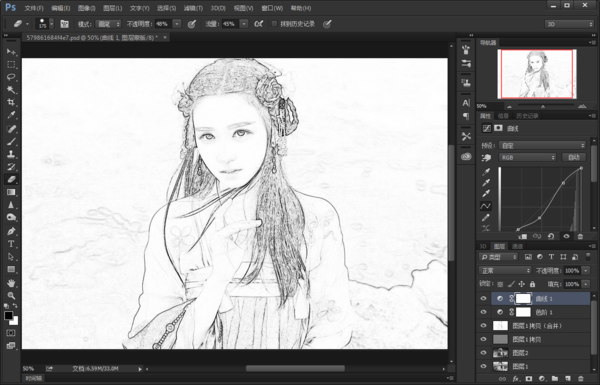The image size is (600, 385).
Task: Enable the 抹到历史记录 checkbox
Action: pos(274,24)
